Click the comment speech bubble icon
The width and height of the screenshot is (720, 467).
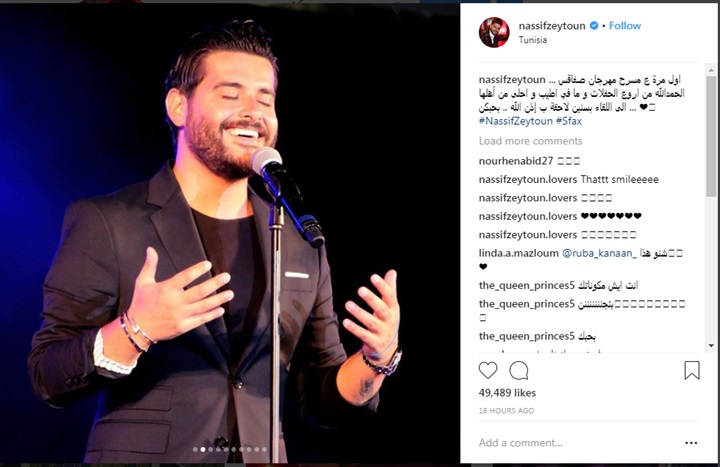tap(519, 370)
